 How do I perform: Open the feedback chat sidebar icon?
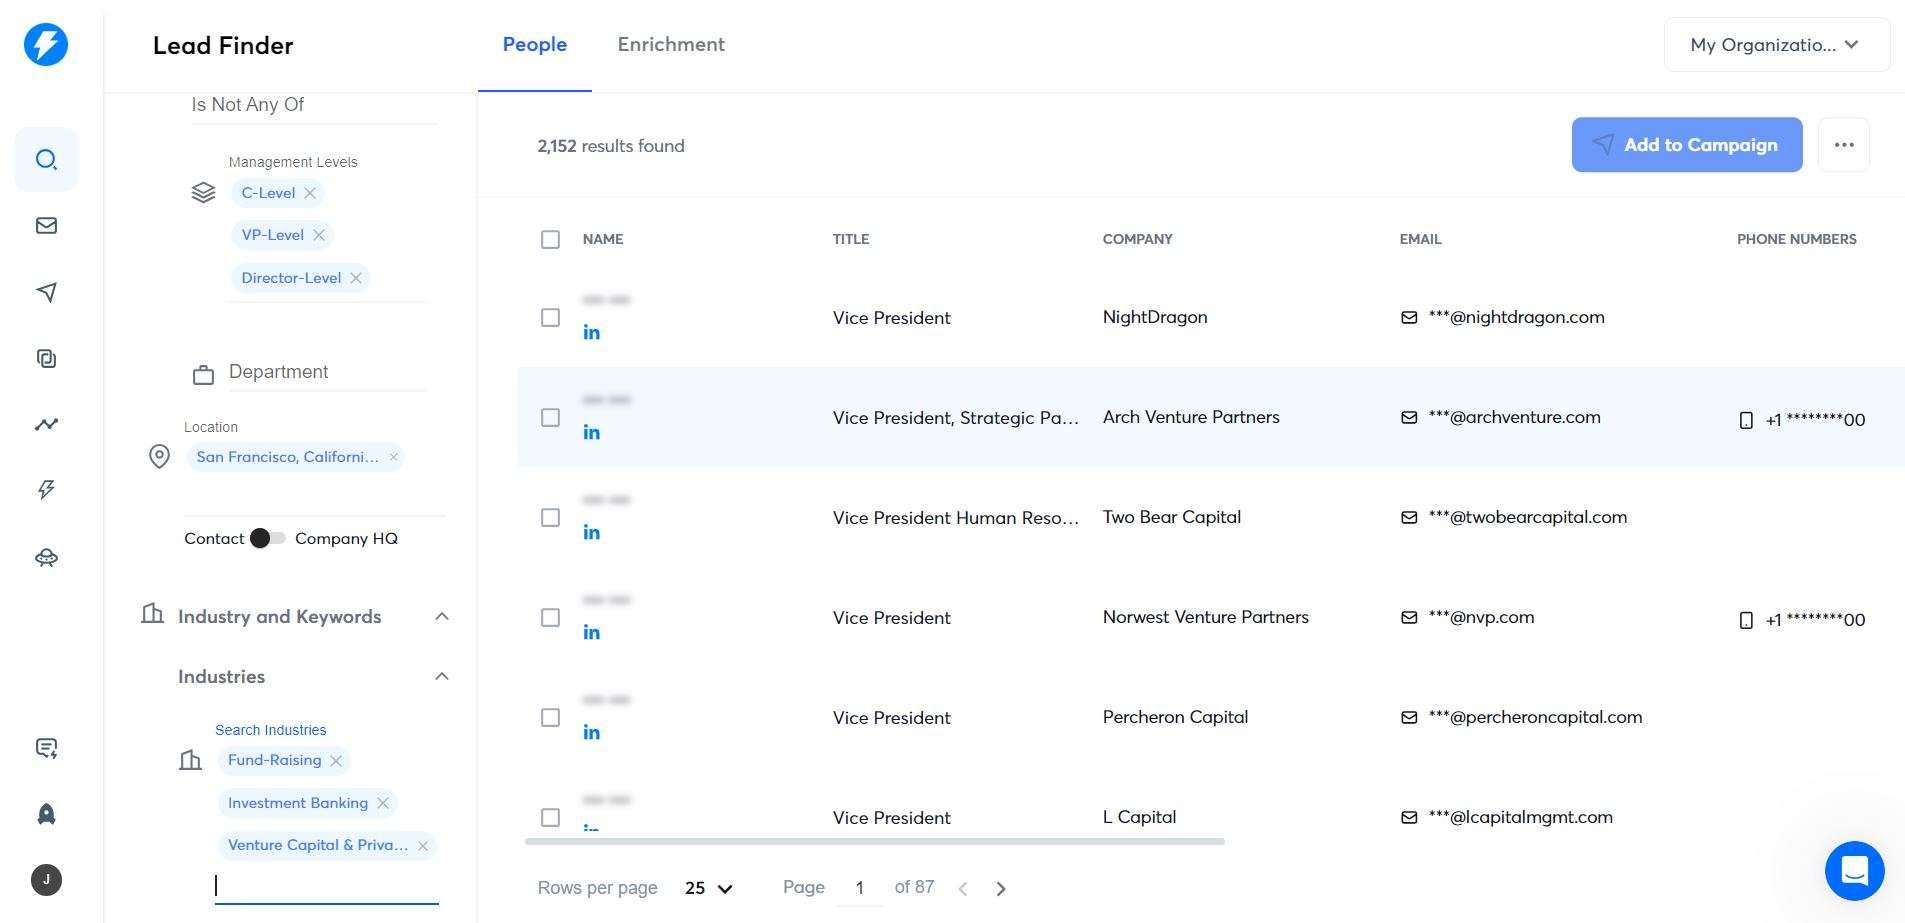[x=46, y=748]
